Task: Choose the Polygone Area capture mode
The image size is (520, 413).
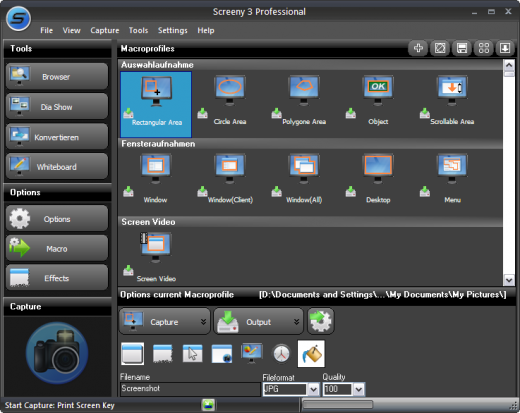Action: [304, 100]
